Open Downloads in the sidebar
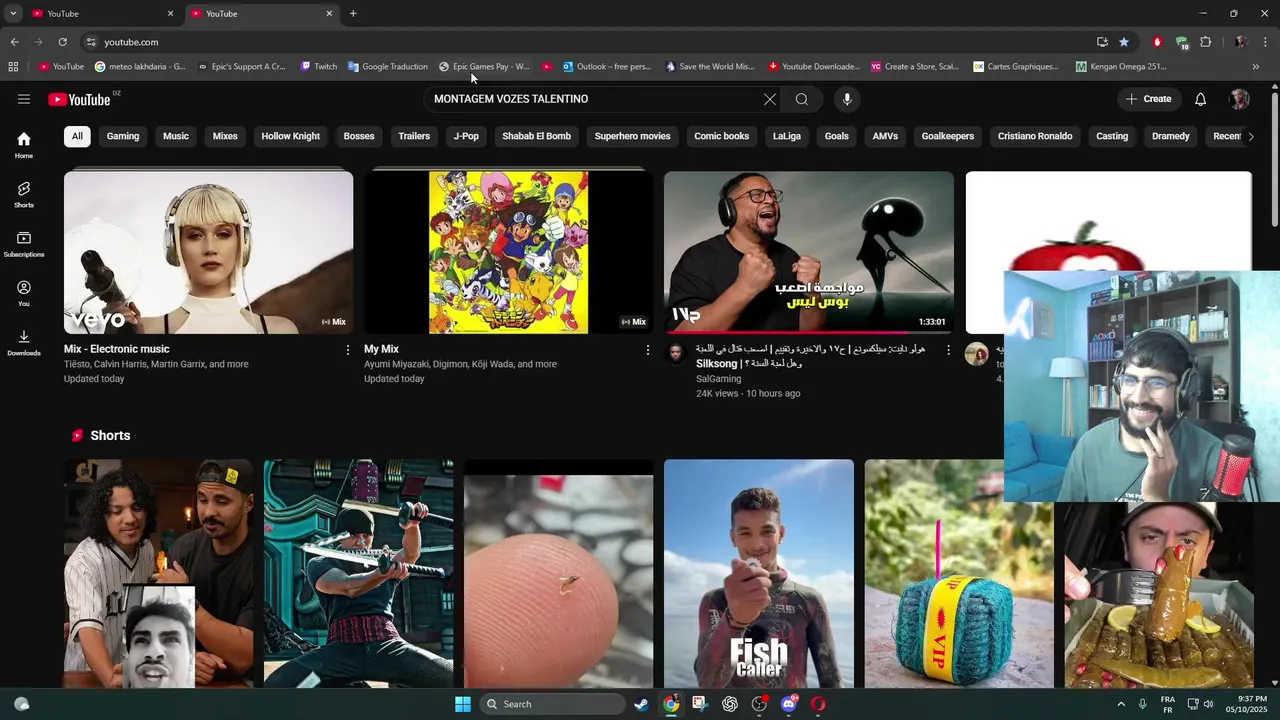The height and width of the screenshot is (720, 1280). (x=24, y=341)
